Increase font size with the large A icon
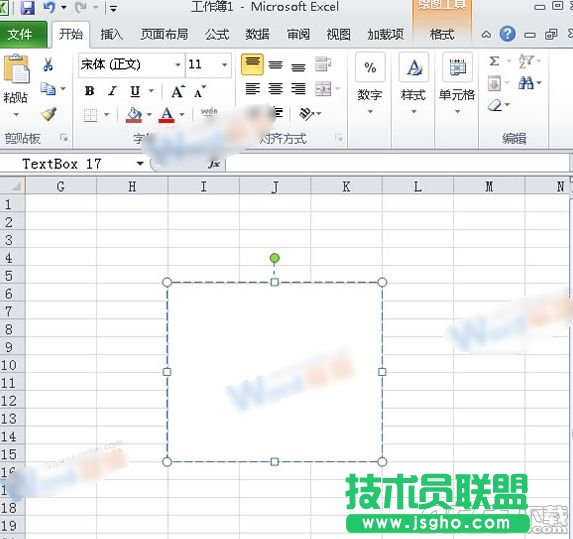 (x=178, y=91)
